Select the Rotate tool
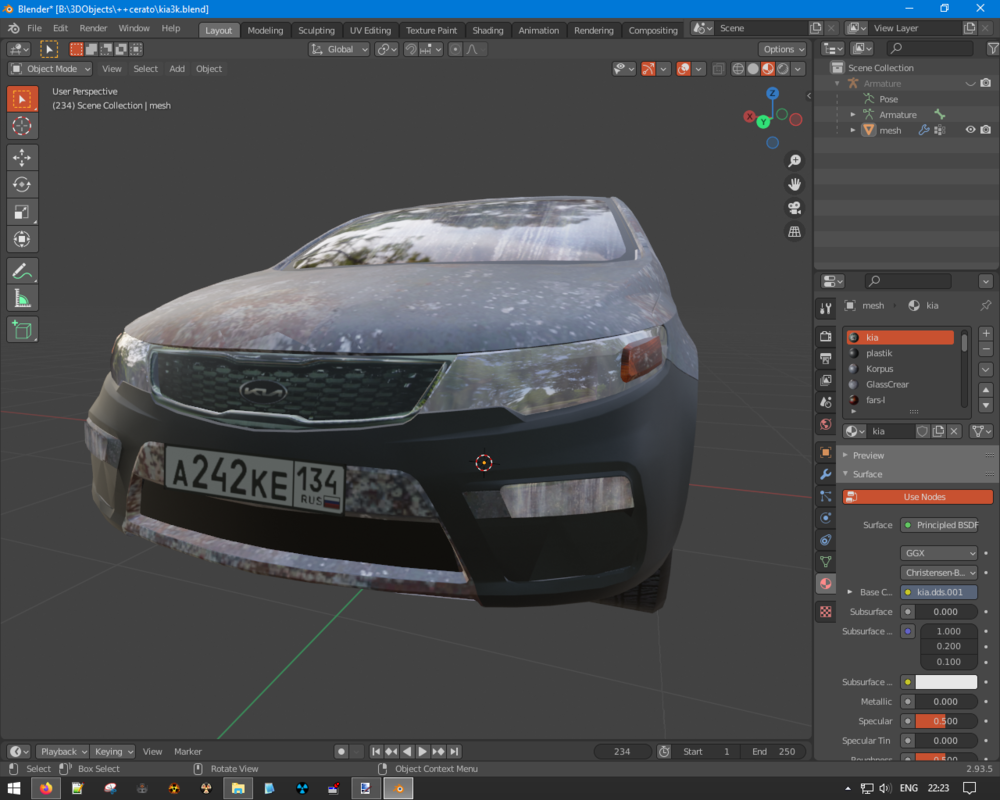The image size is (1000, 800). pyautogui.click(x=22, y=185)
